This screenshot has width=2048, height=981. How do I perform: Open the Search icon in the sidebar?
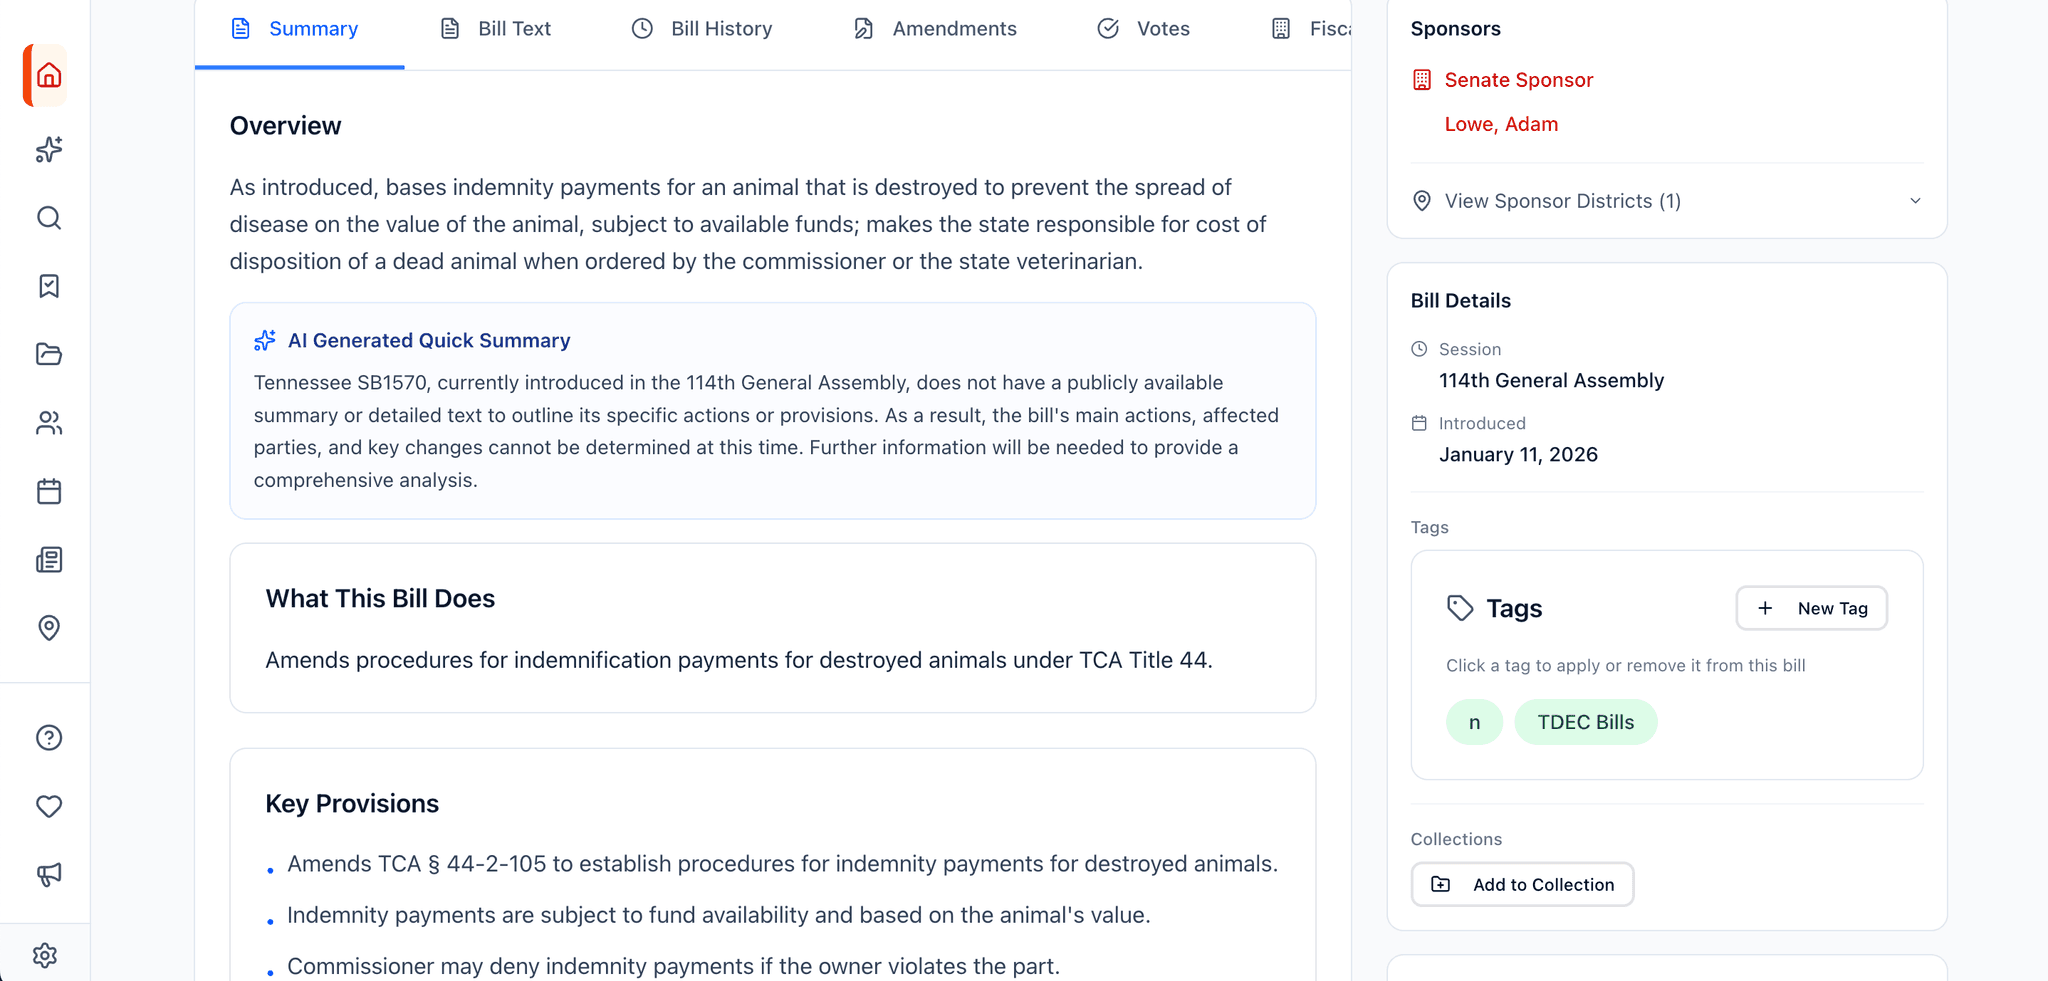click(47, 218)
